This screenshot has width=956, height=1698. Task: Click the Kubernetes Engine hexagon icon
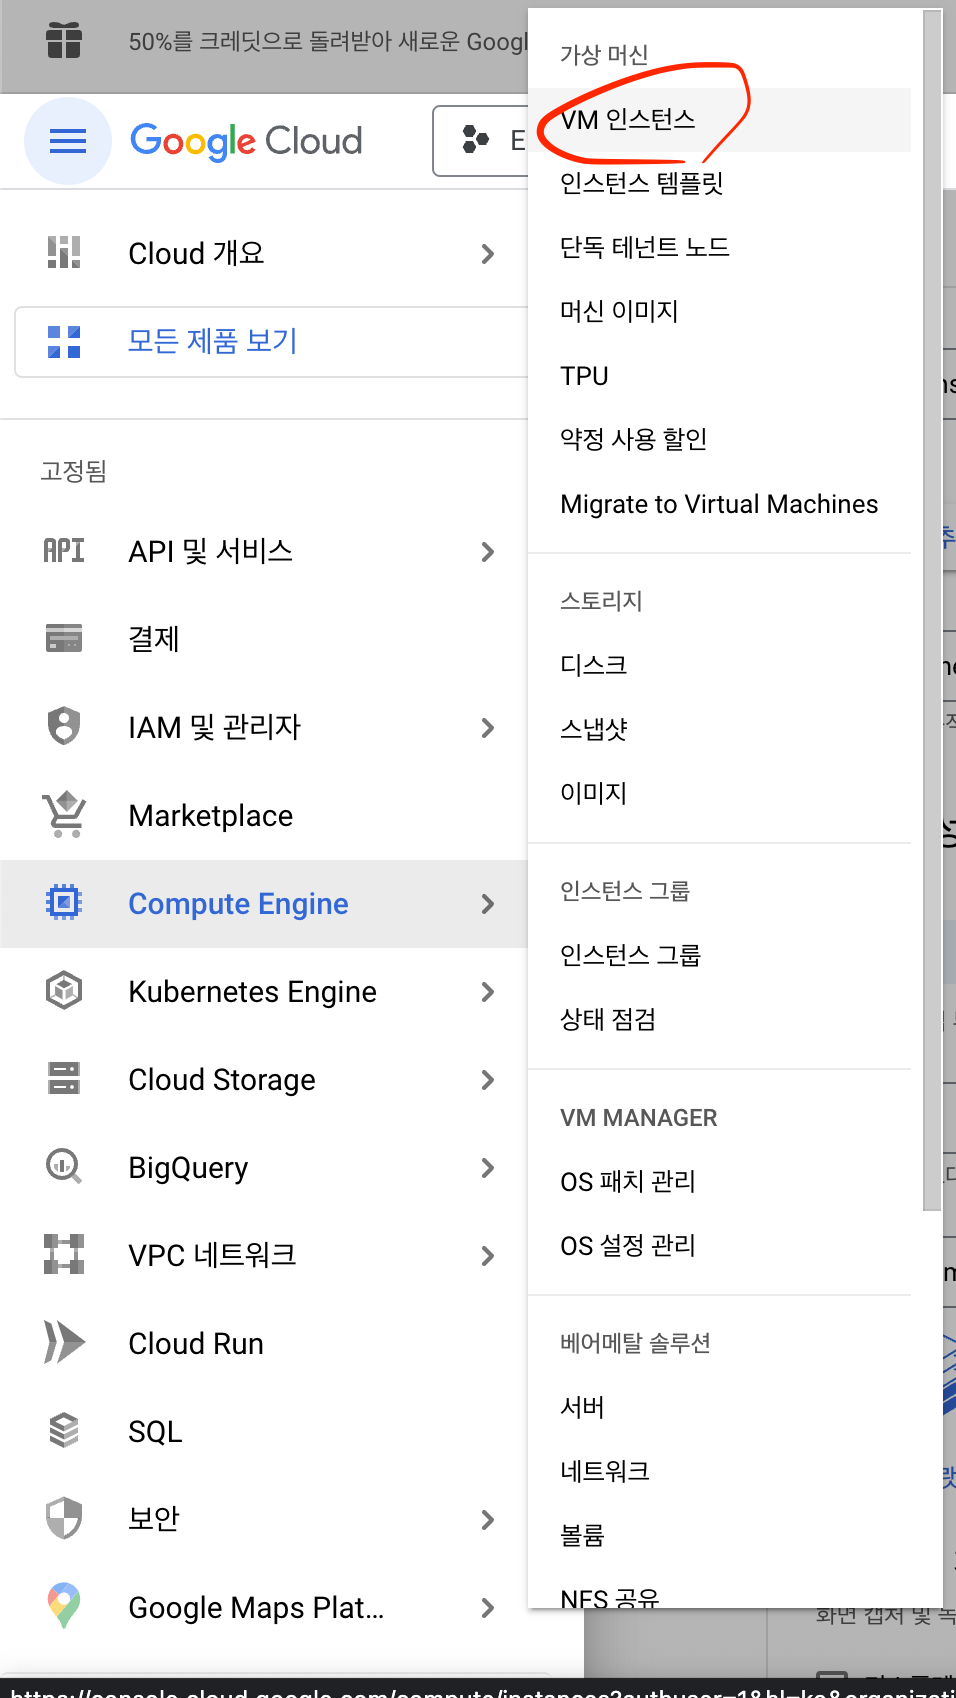pyautogui.click(x=64, y=990)
